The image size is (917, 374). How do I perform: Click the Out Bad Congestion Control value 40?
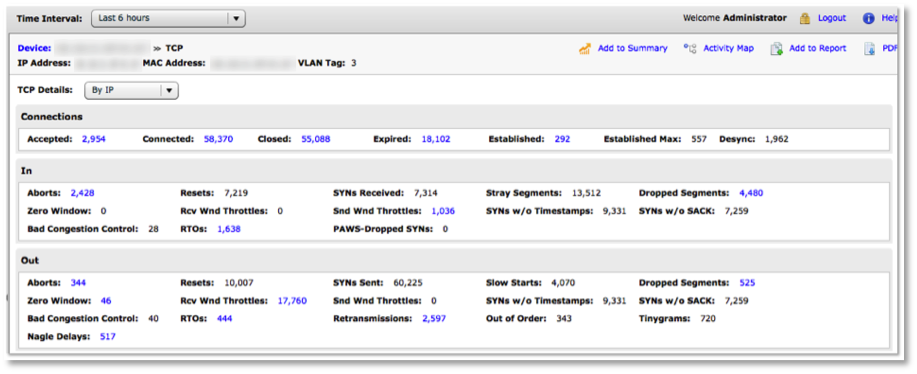[x=153, y=319]
